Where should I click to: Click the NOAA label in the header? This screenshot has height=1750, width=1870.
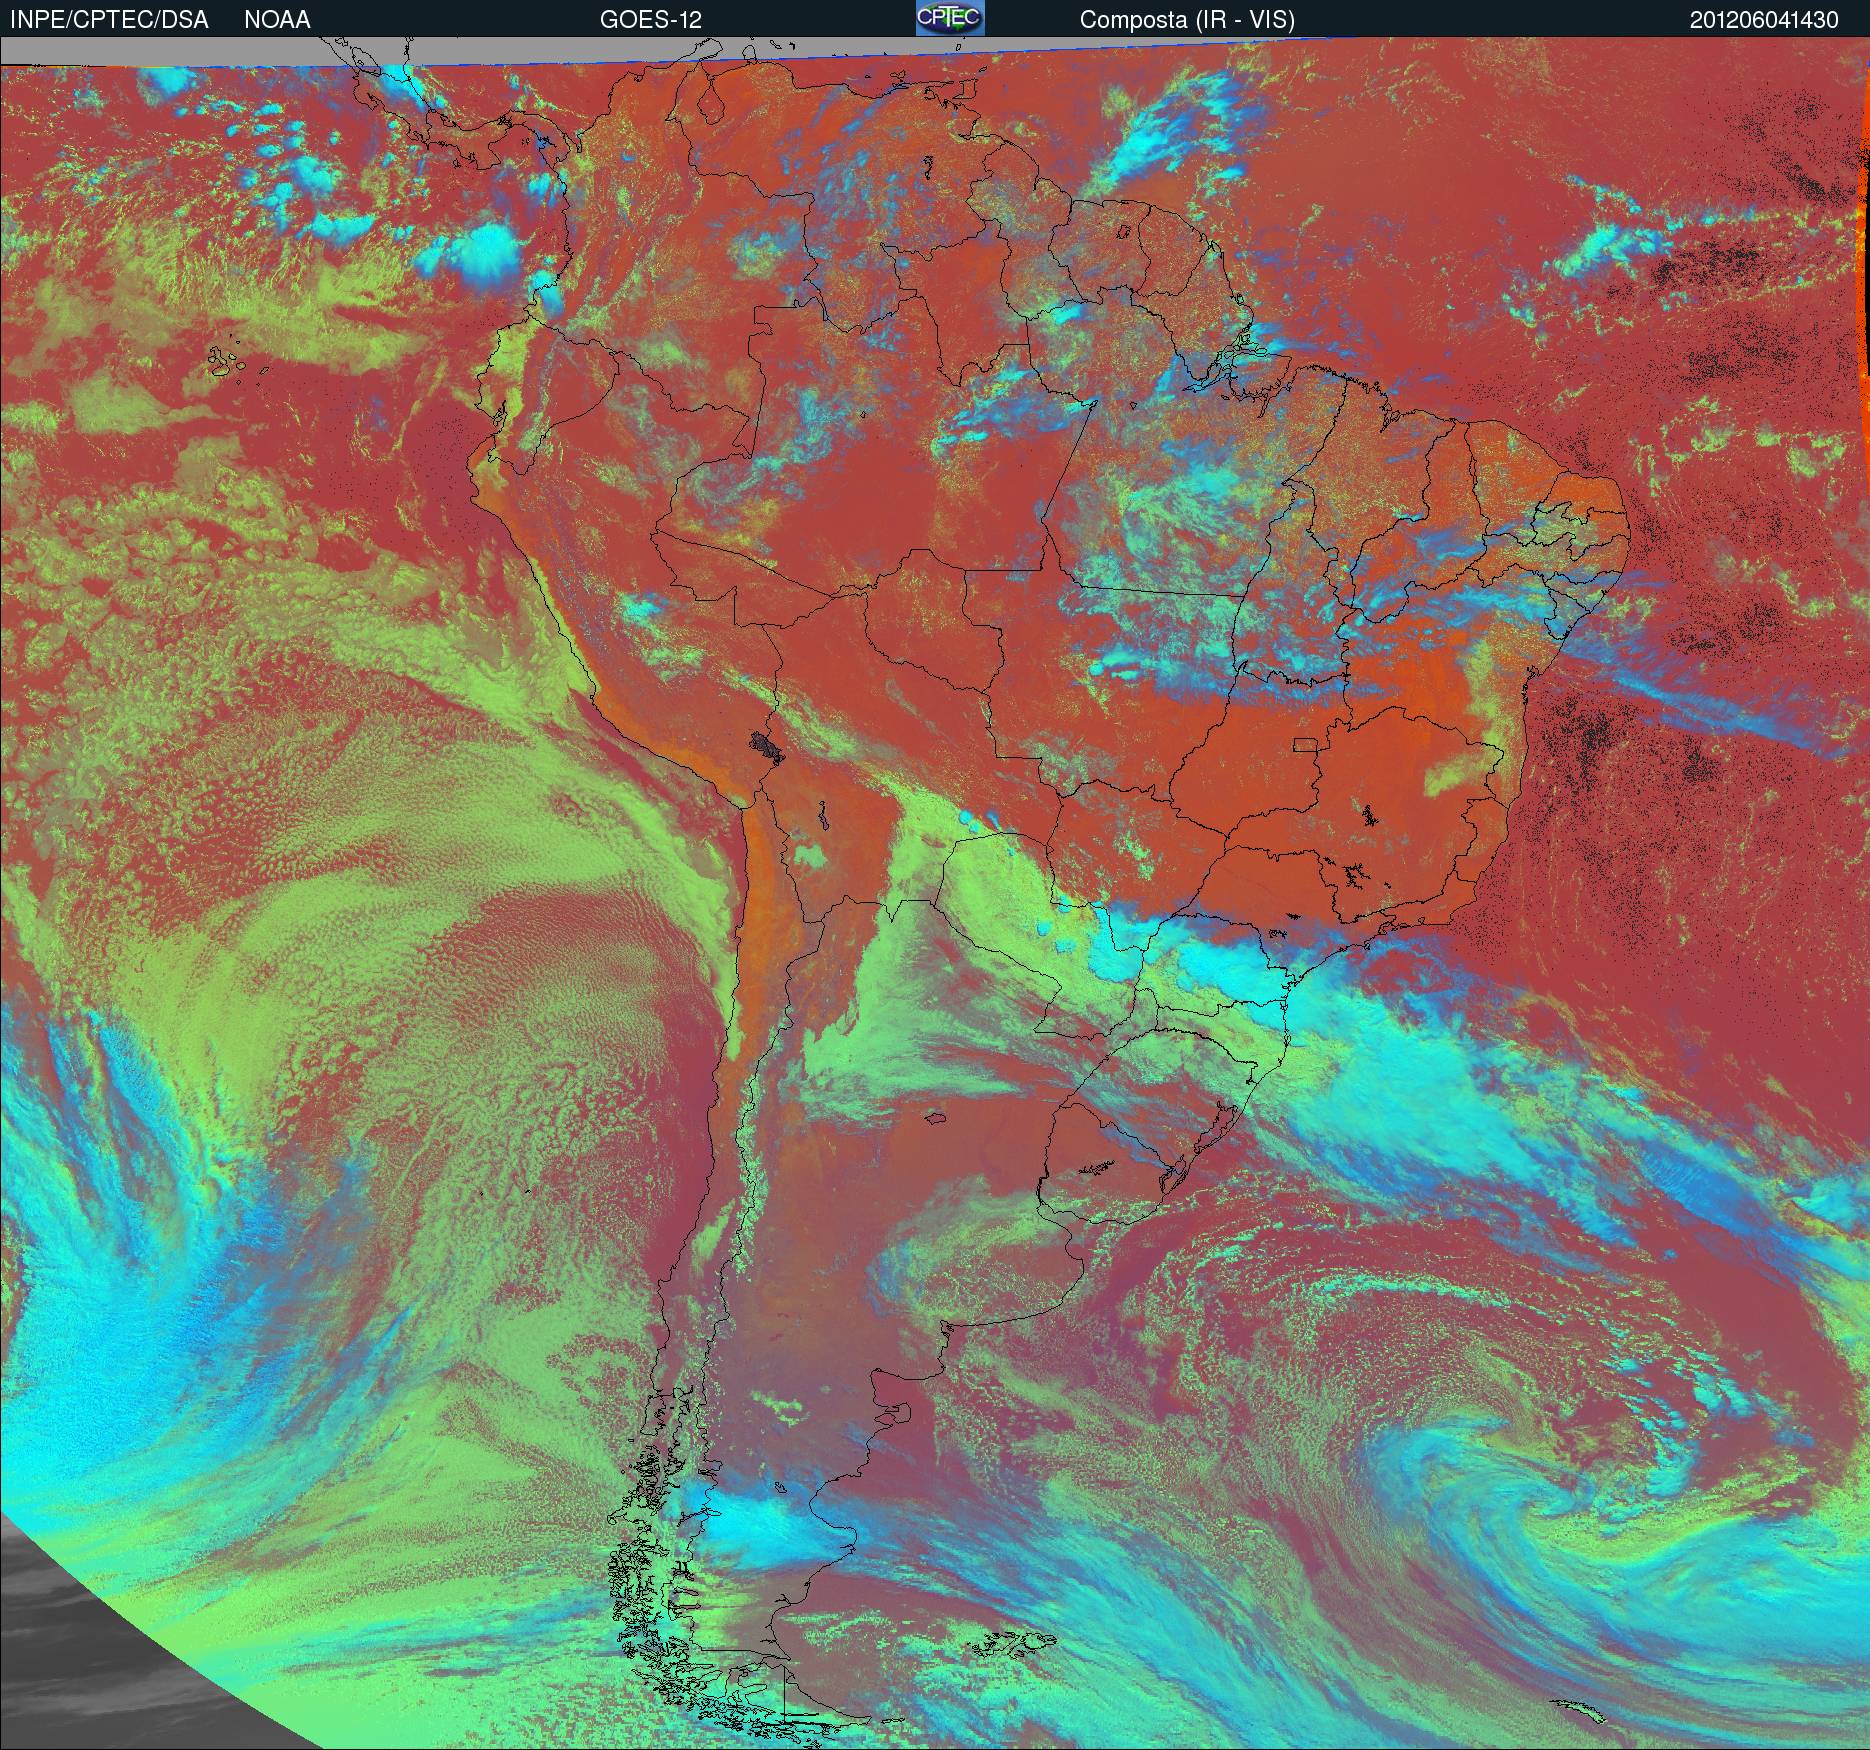tap(277, 20)
